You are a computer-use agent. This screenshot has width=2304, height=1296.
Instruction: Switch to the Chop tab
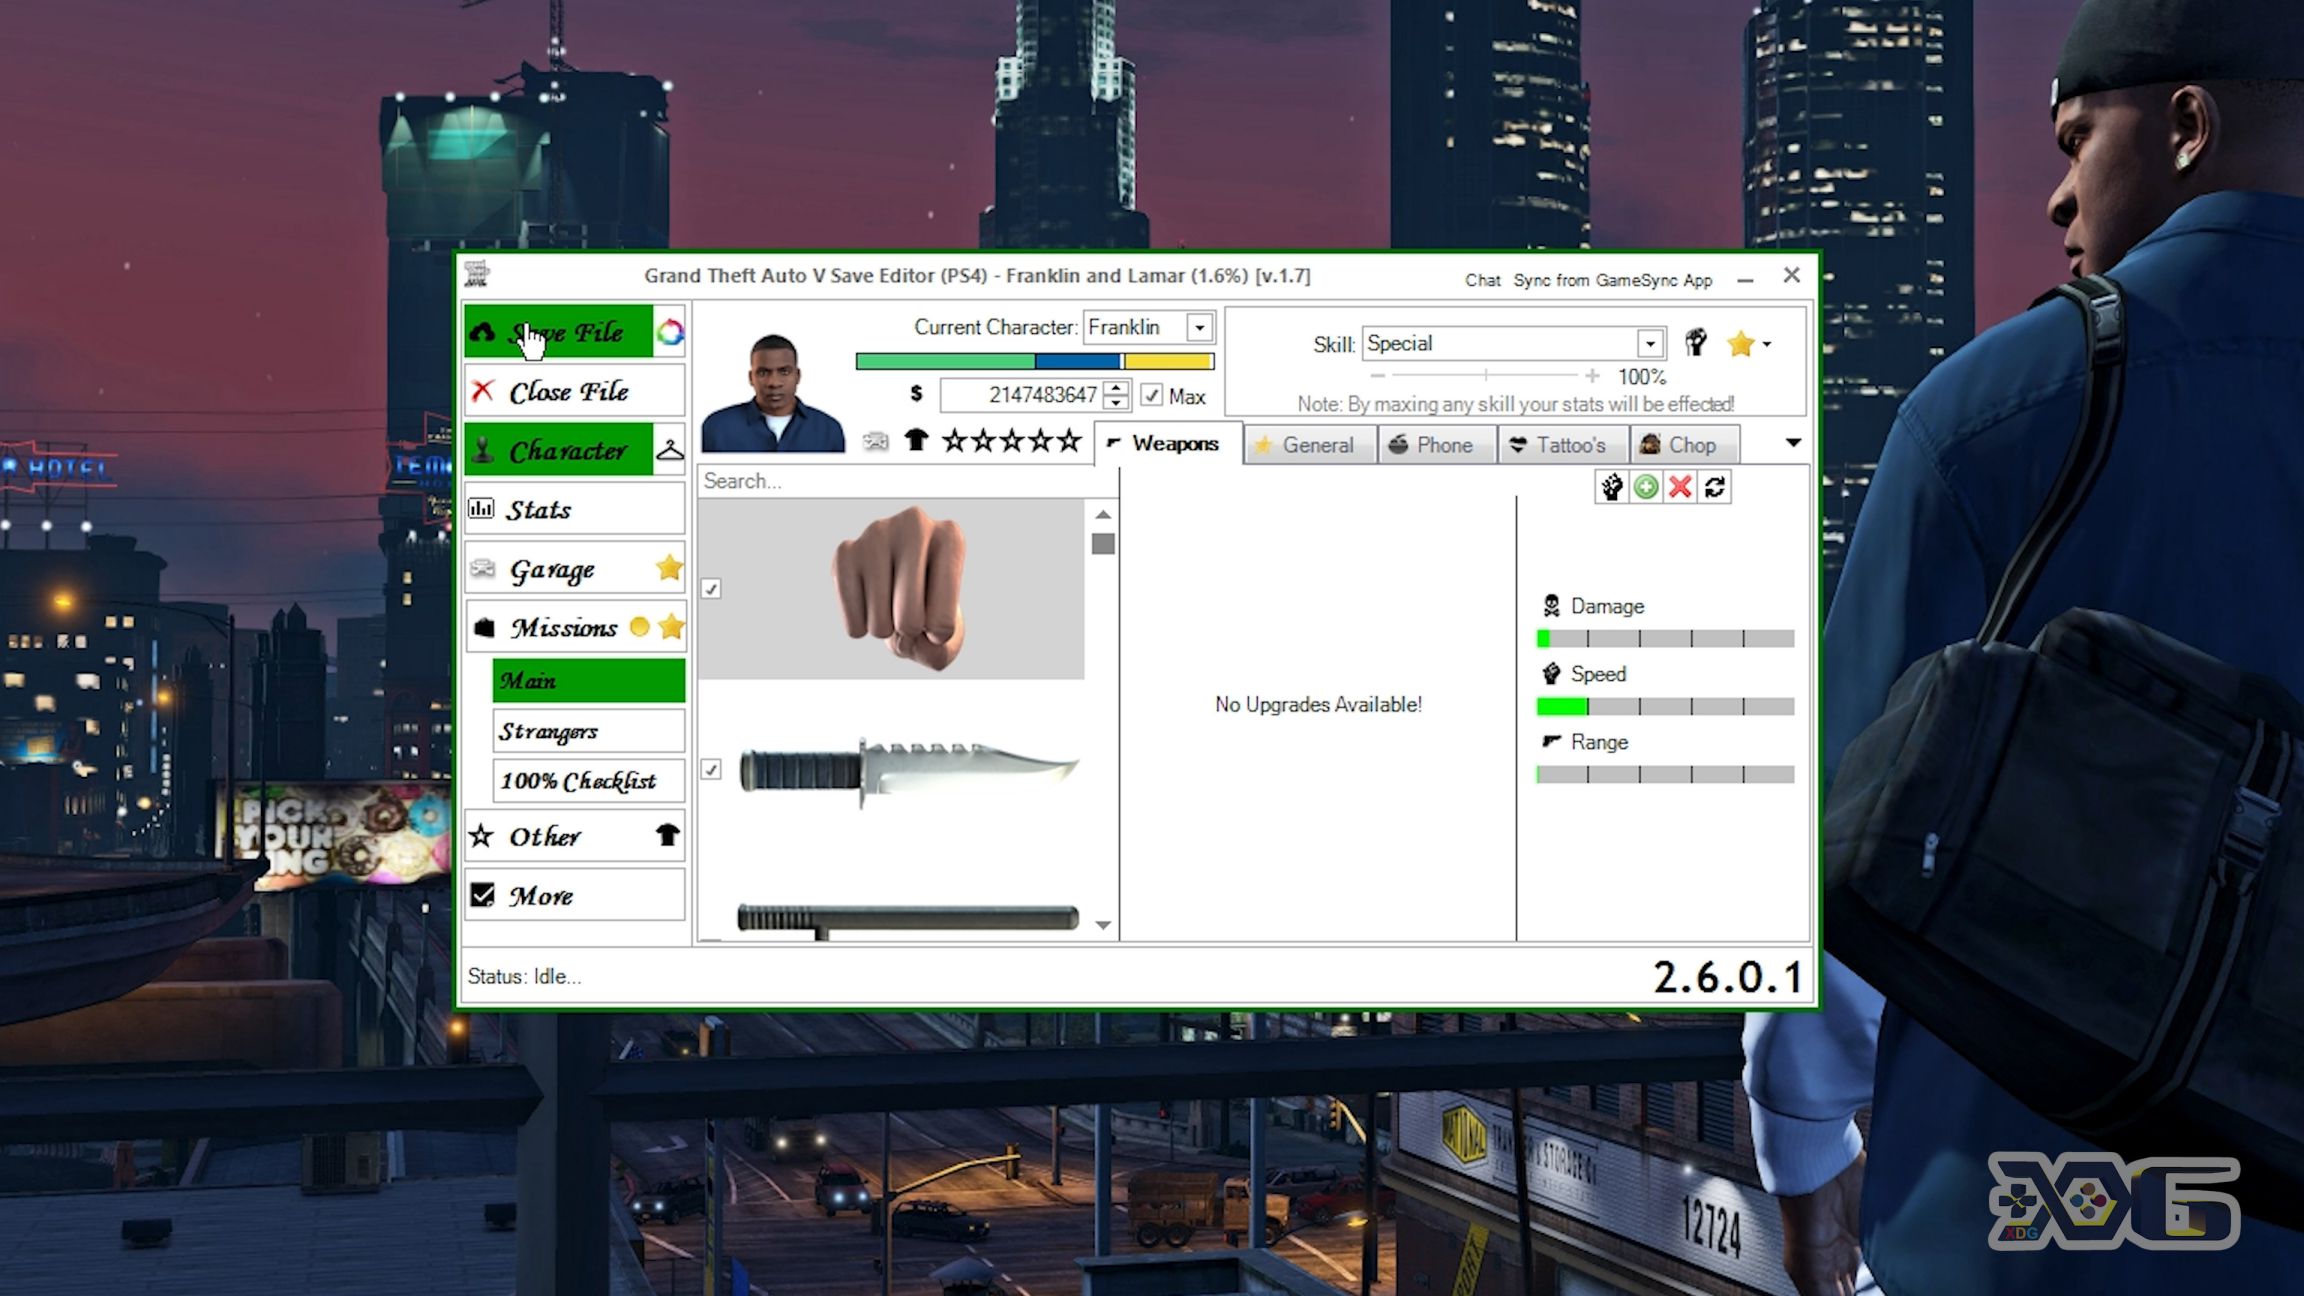coord(1685,445)
